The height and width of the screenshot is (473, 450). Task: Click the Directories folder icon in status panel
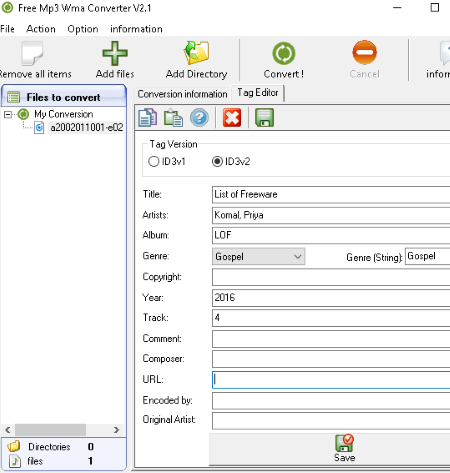point(14,446)
